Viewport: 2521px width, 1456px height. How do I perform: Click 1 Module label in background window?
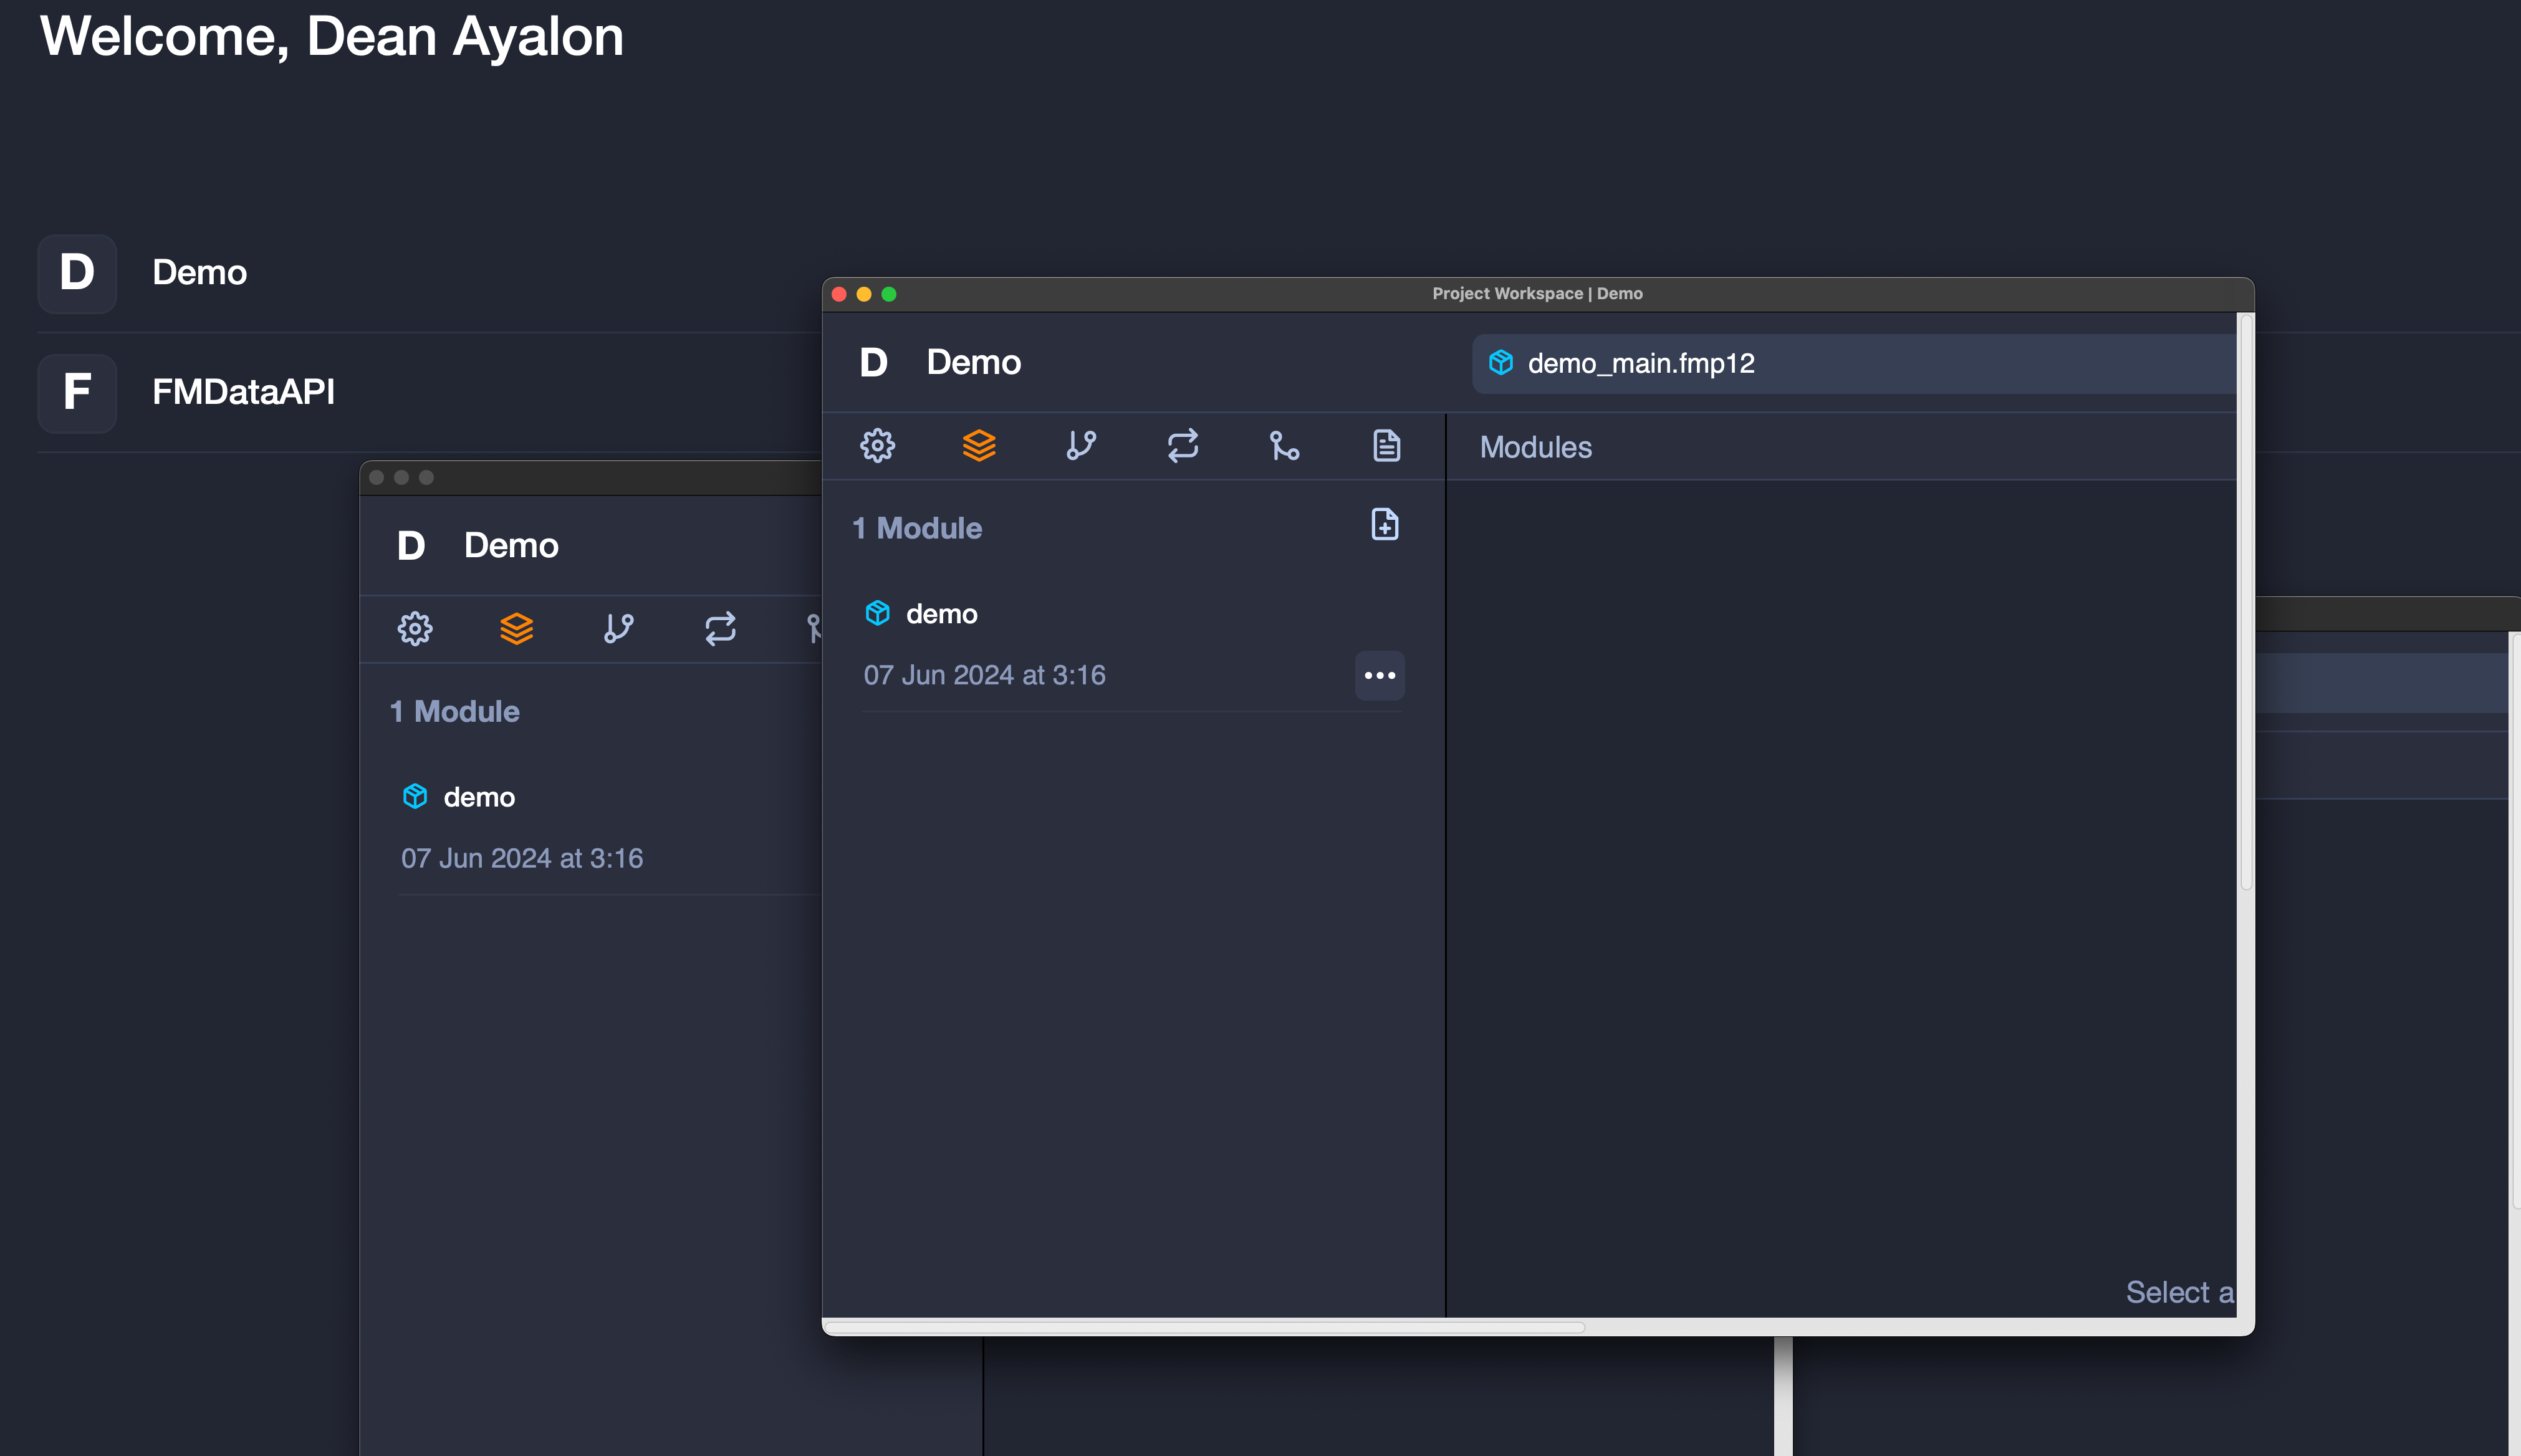(454, 712)
